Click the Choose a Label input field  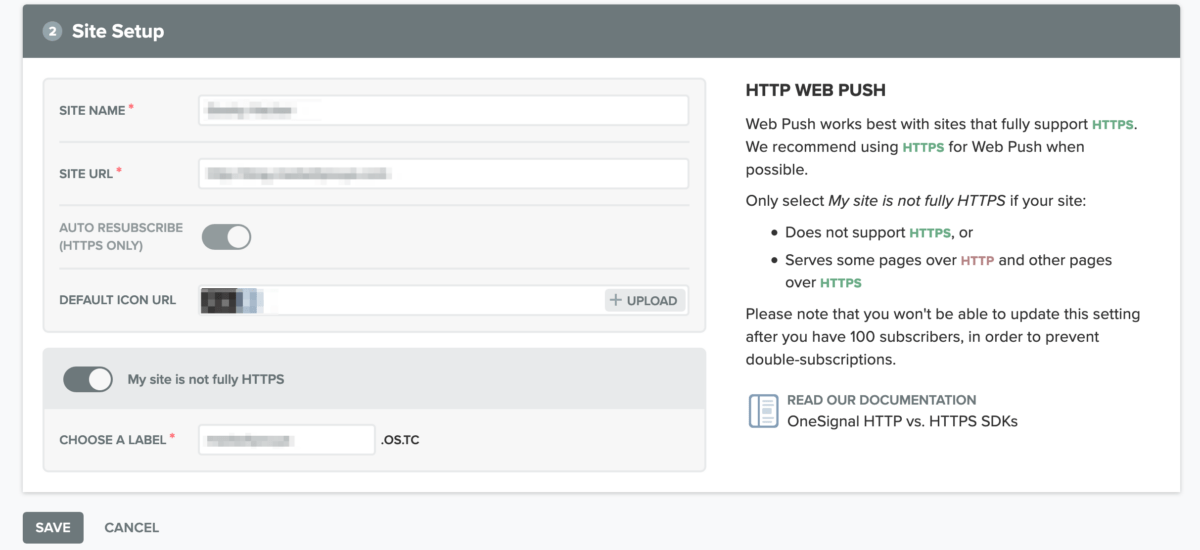(x=286, y=439)
